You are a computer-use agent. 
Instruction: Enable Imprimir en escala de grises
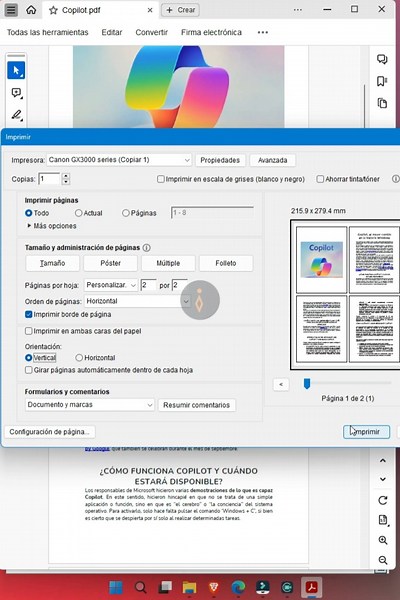[x=161, y=179]
